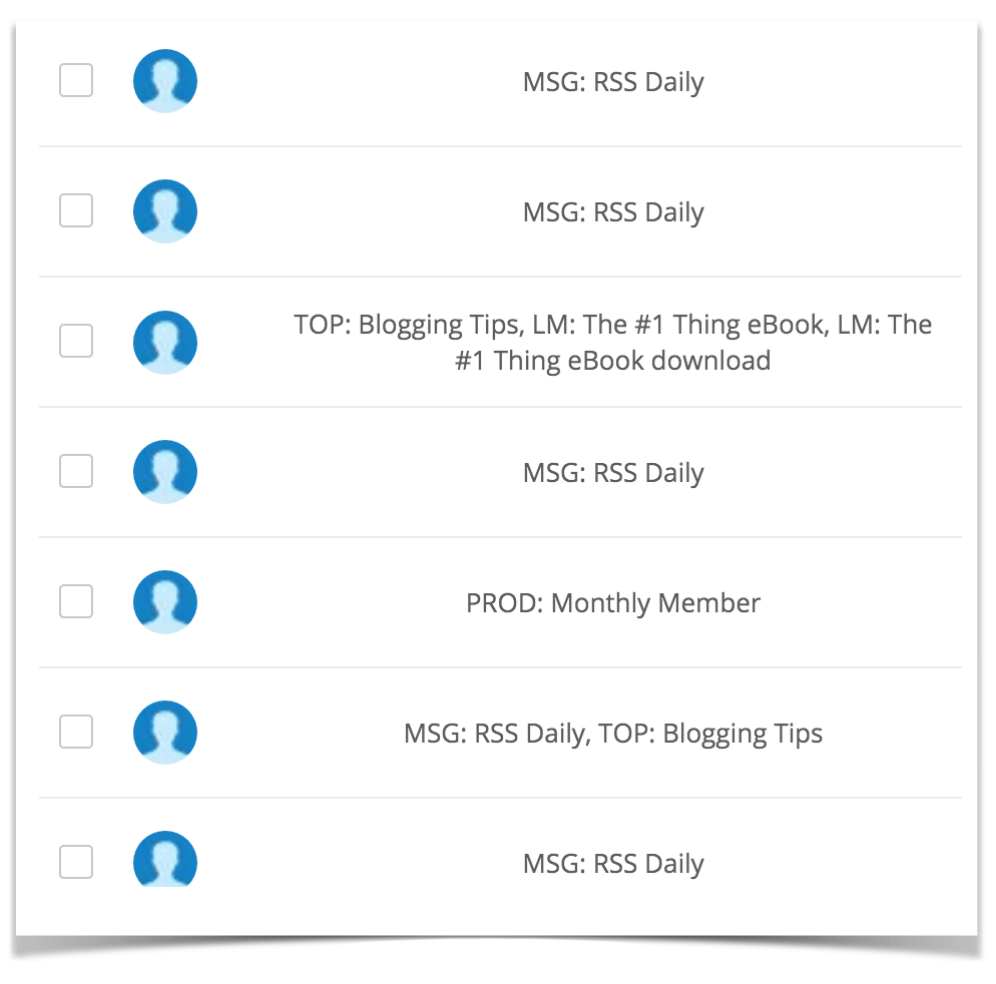
Task: Select the checkbox in the second RSS Daily row
Action: (x=75, y=211)
